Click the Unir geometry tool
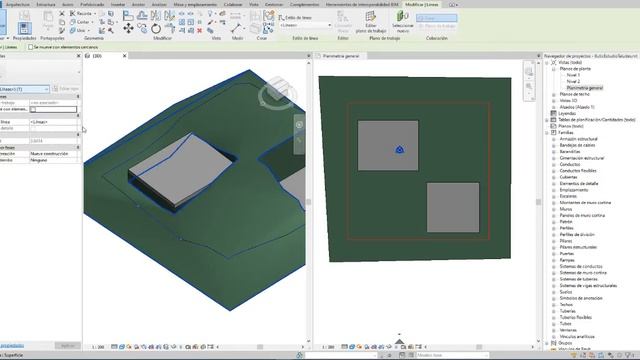640x360 pixels. click(78, 31)
